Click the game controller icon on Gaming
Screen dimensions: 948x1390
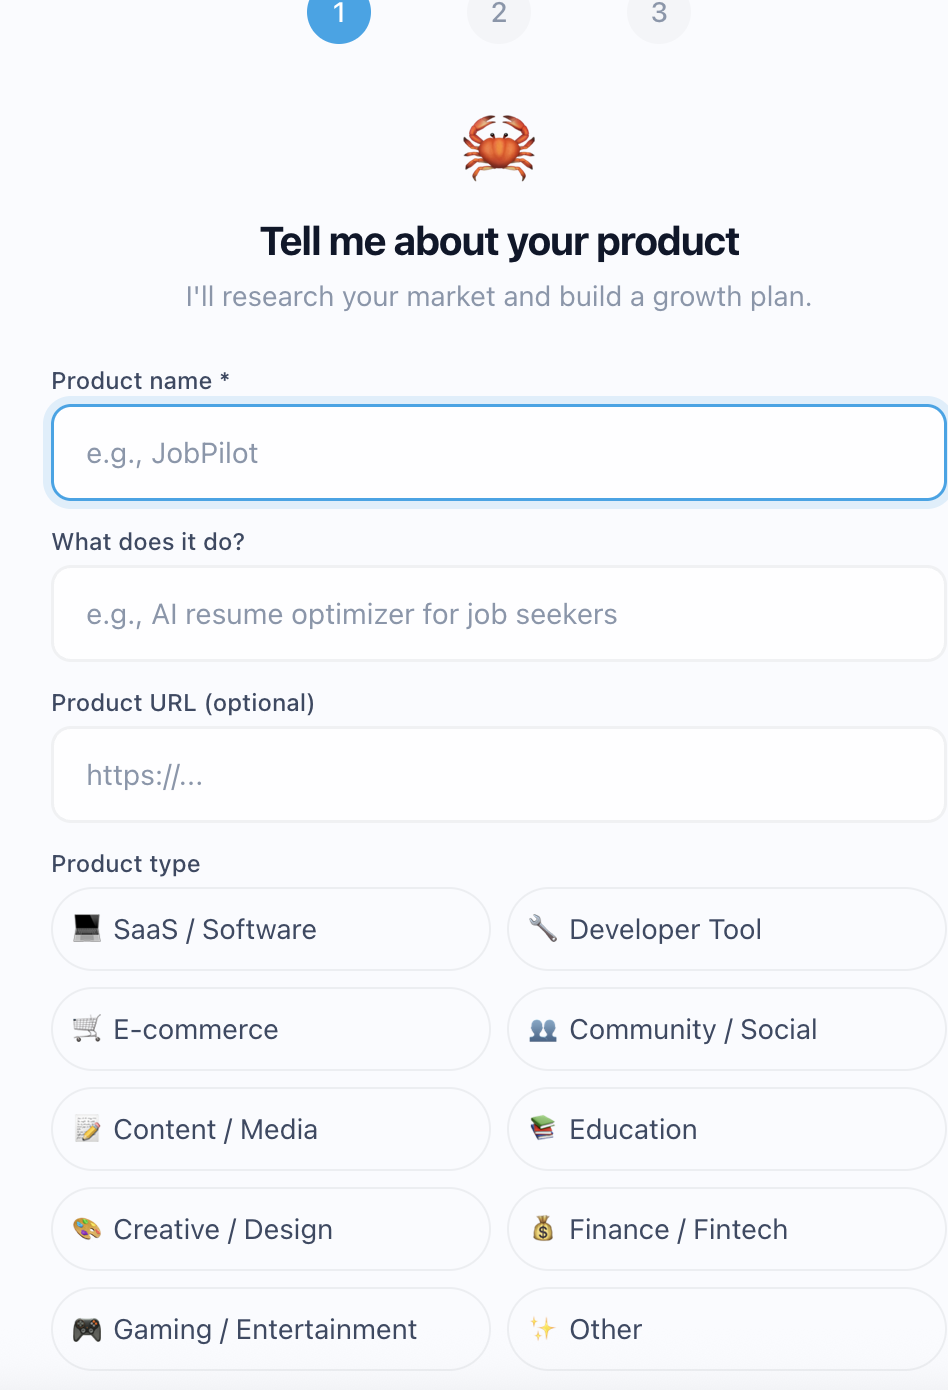coord(87,1329)
